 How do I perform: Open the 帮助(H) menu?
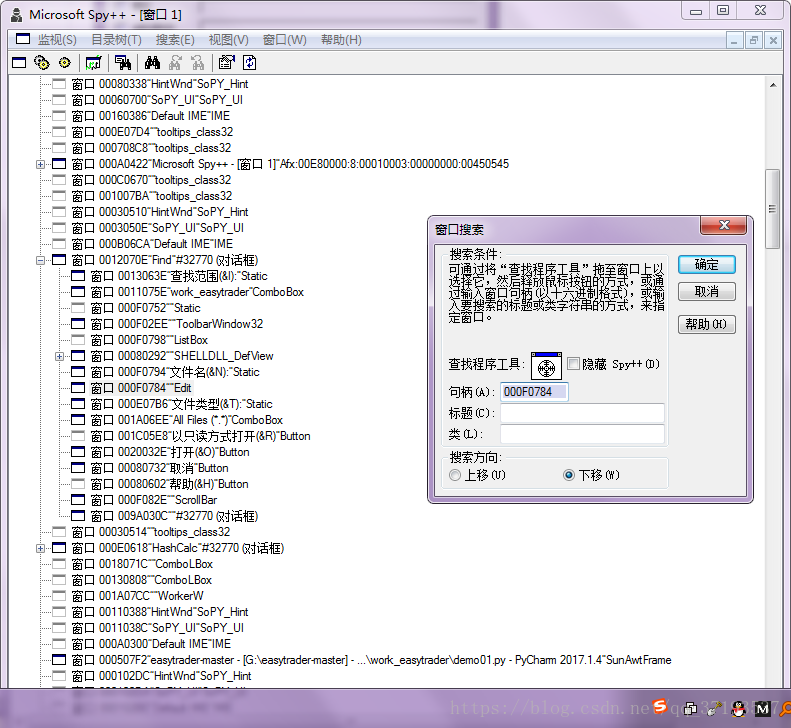click(x=342, y=40)
